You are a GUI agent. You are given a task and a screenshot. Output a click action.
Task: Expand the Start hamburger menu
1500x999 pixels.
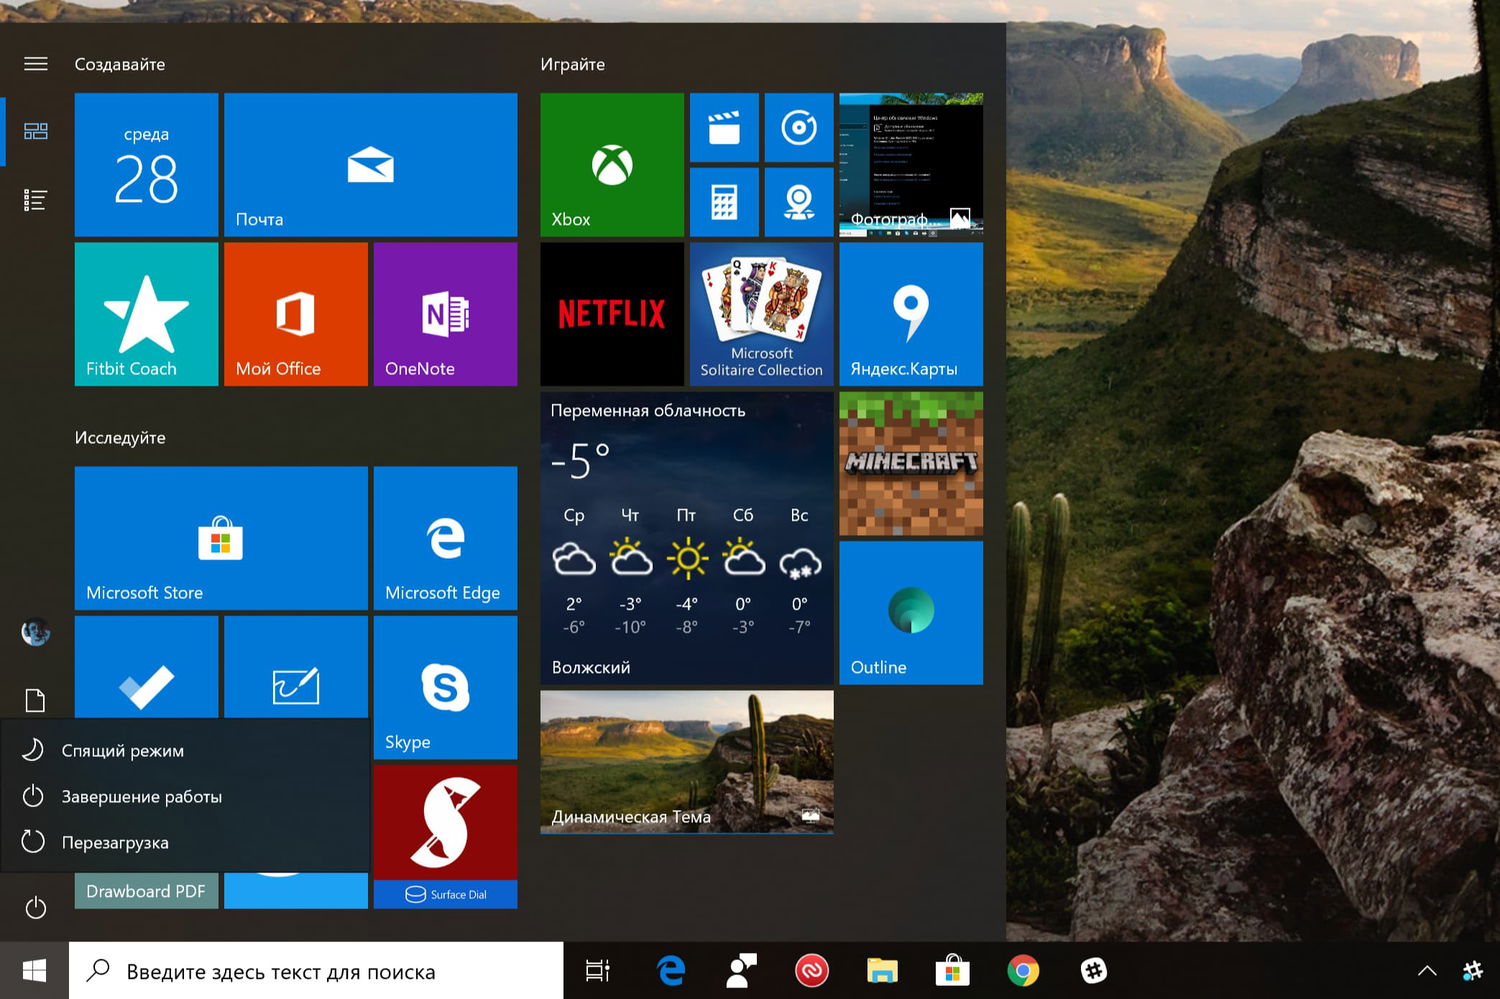point(36,64)
